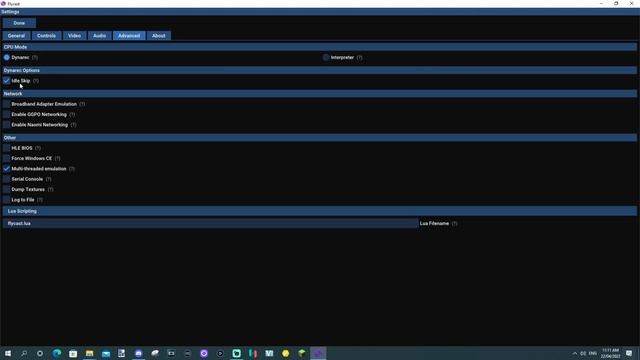Click the help icon beside Lua Filename
Image resolution: width=640 pixels, height=360 pixels.
click(455, 224)
